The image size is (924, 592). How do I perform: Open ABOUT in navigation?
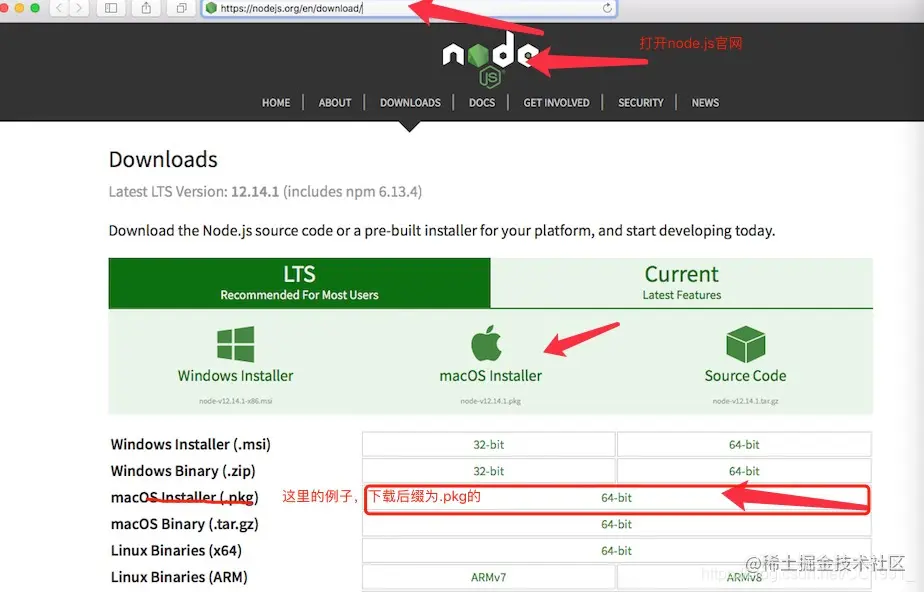[x=335, y=102]
